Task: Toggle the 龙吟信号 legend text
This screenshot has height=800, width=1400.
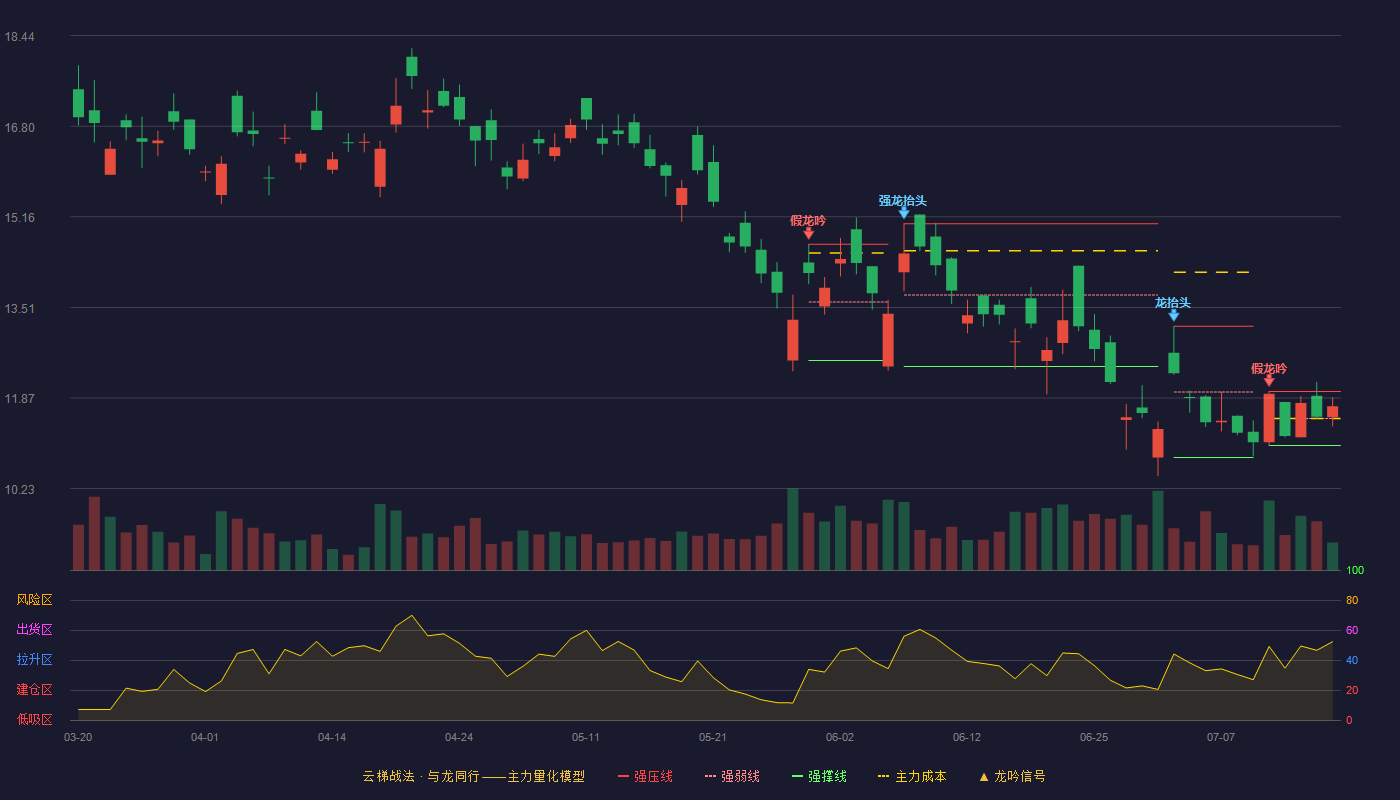Action: point(1020,776)
